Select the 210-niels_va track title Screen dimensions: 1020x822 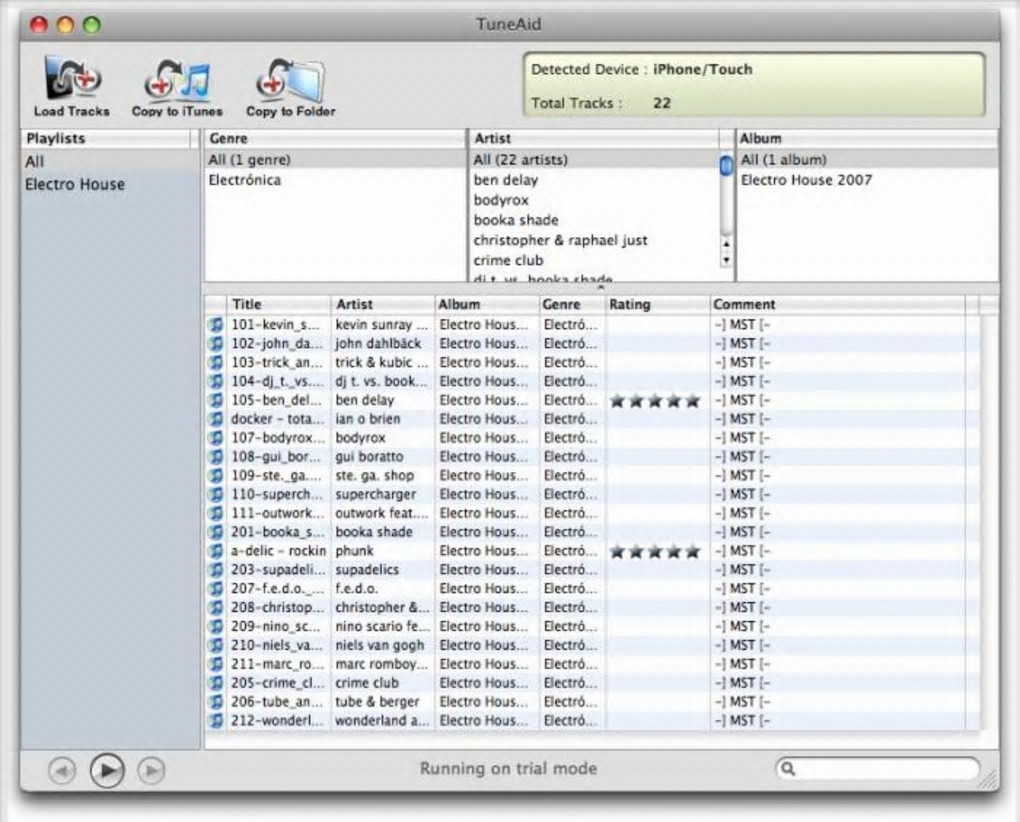coord(277,645)
